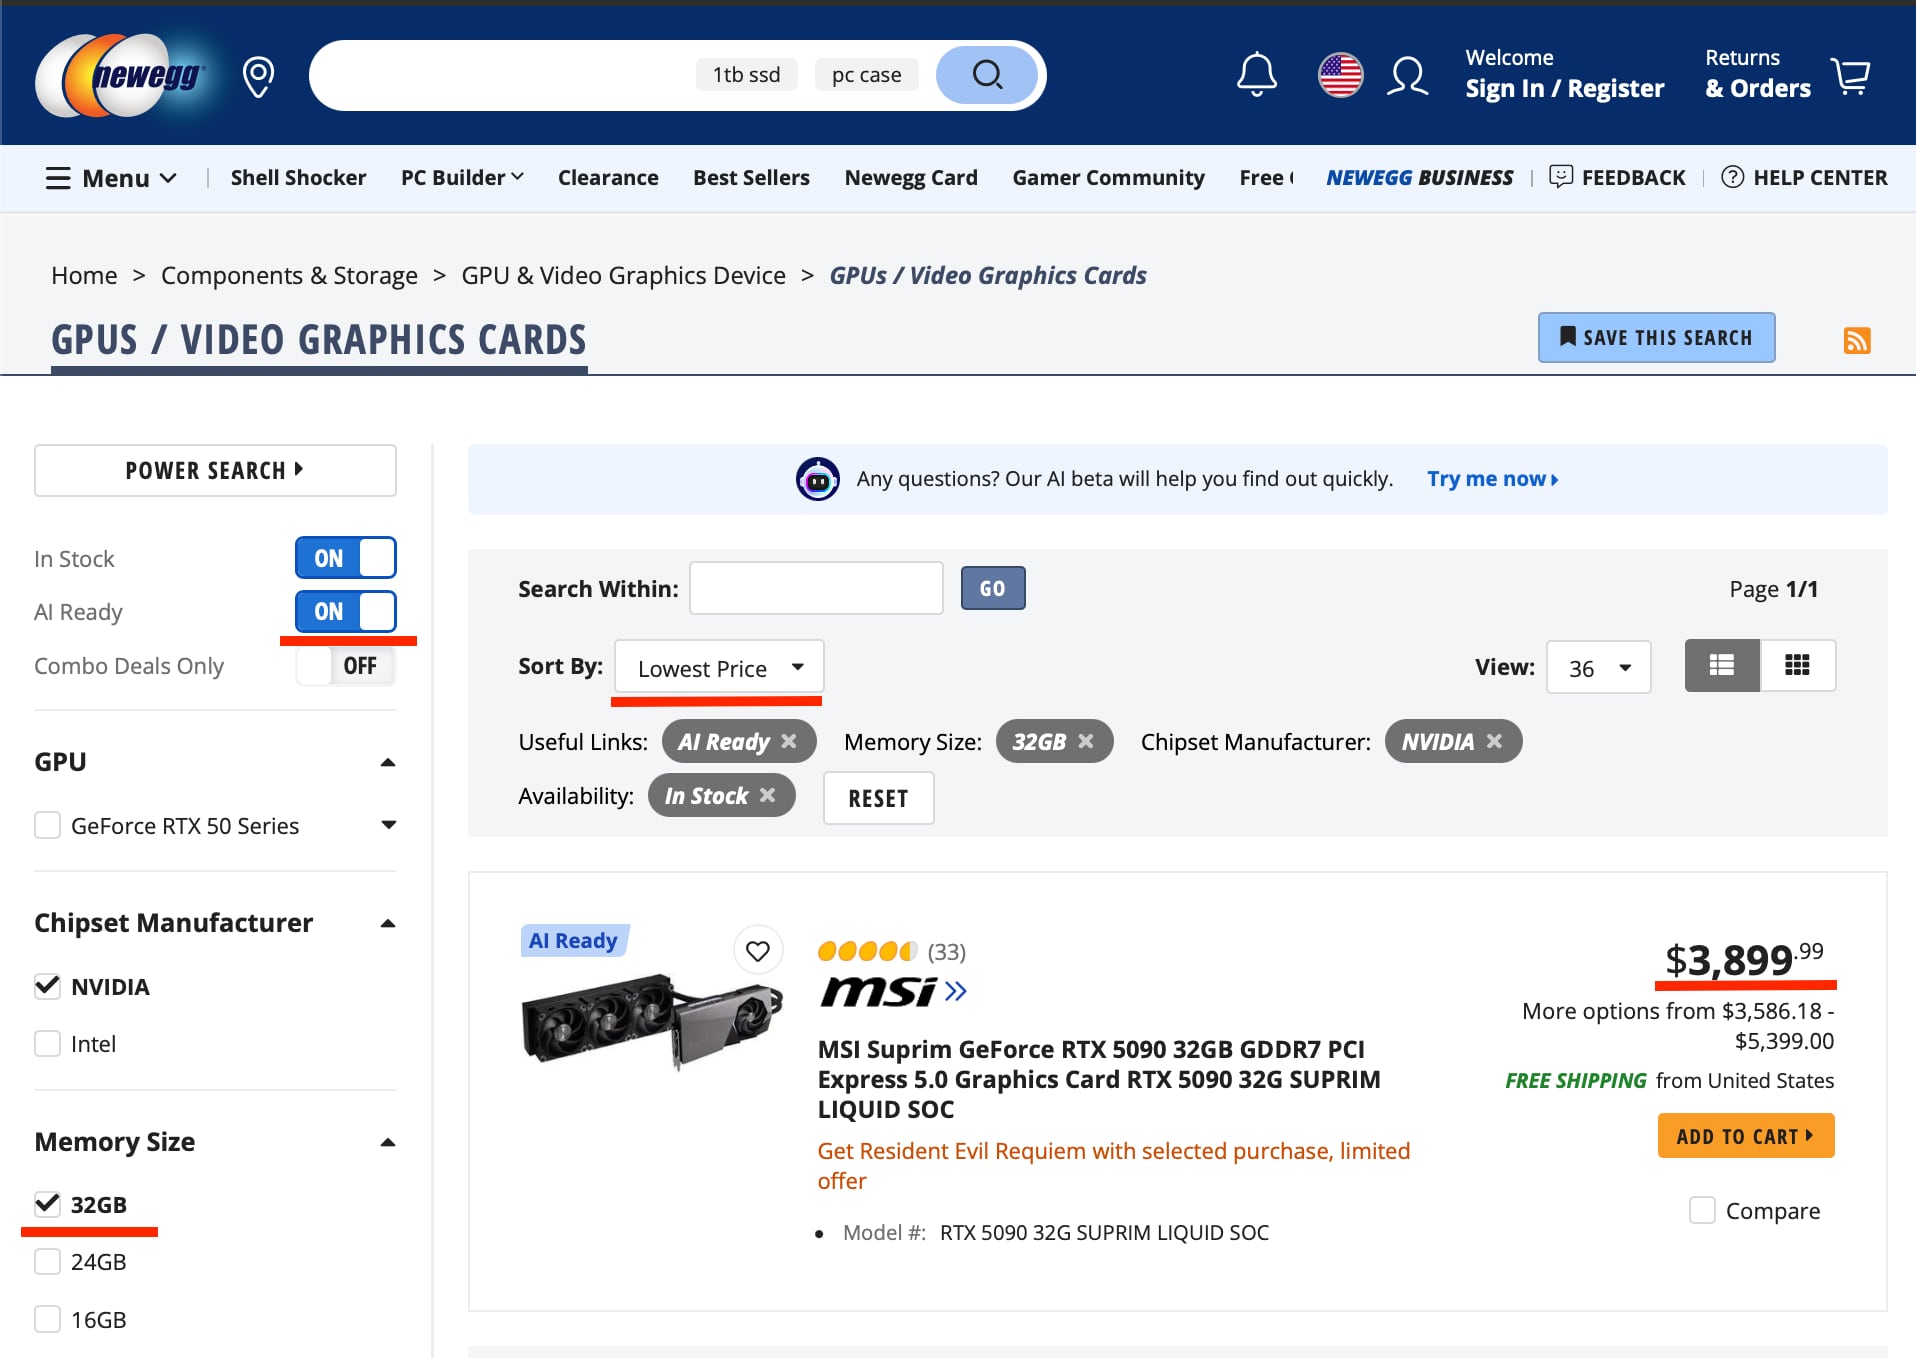Open the View 36 items dropdown
The height and width of the screenshot is (1358, 1916).
(x=1598, y=667)
